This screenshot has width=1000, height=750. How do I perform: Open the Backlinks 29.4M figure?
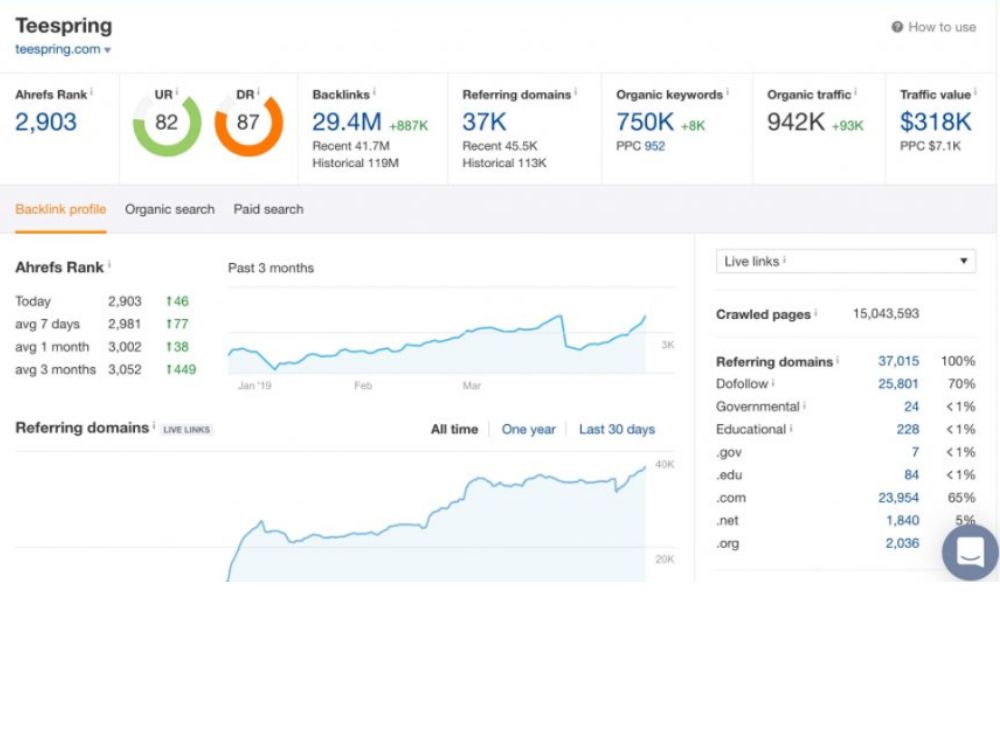[x=346, y=122]
